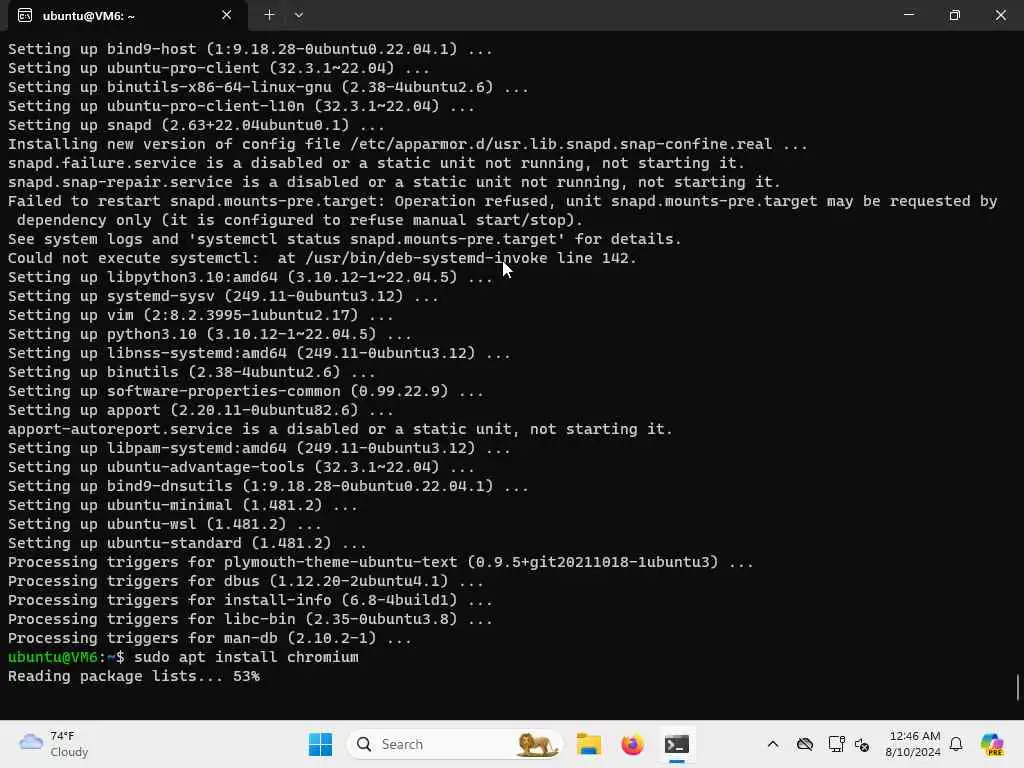Show hidden system tray icons

tap(773, 744)
